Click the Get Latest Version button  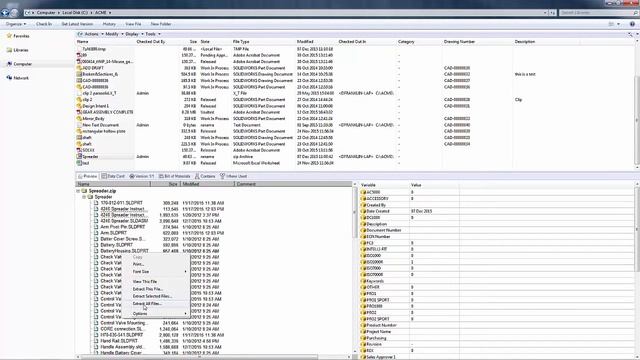point(77,24)
